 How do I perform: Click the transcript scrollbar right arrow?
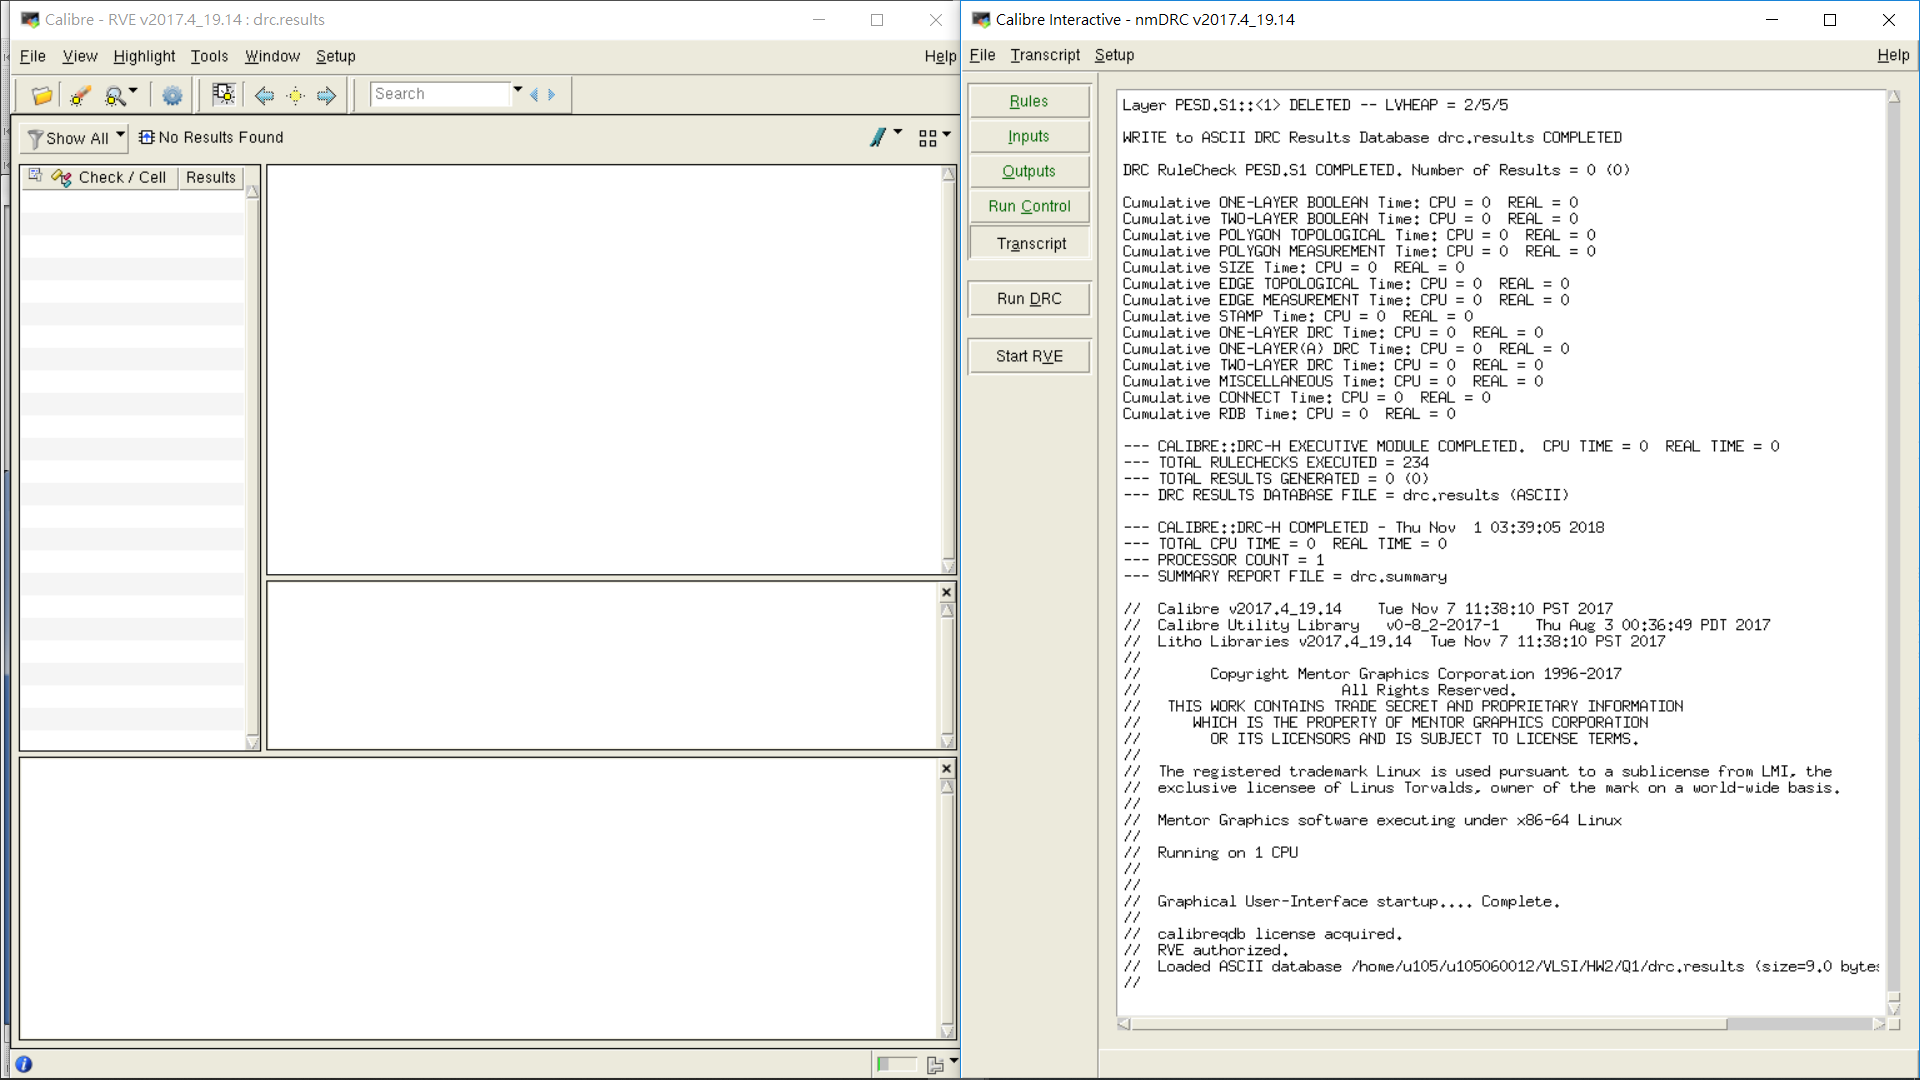pos(1878,1024)
